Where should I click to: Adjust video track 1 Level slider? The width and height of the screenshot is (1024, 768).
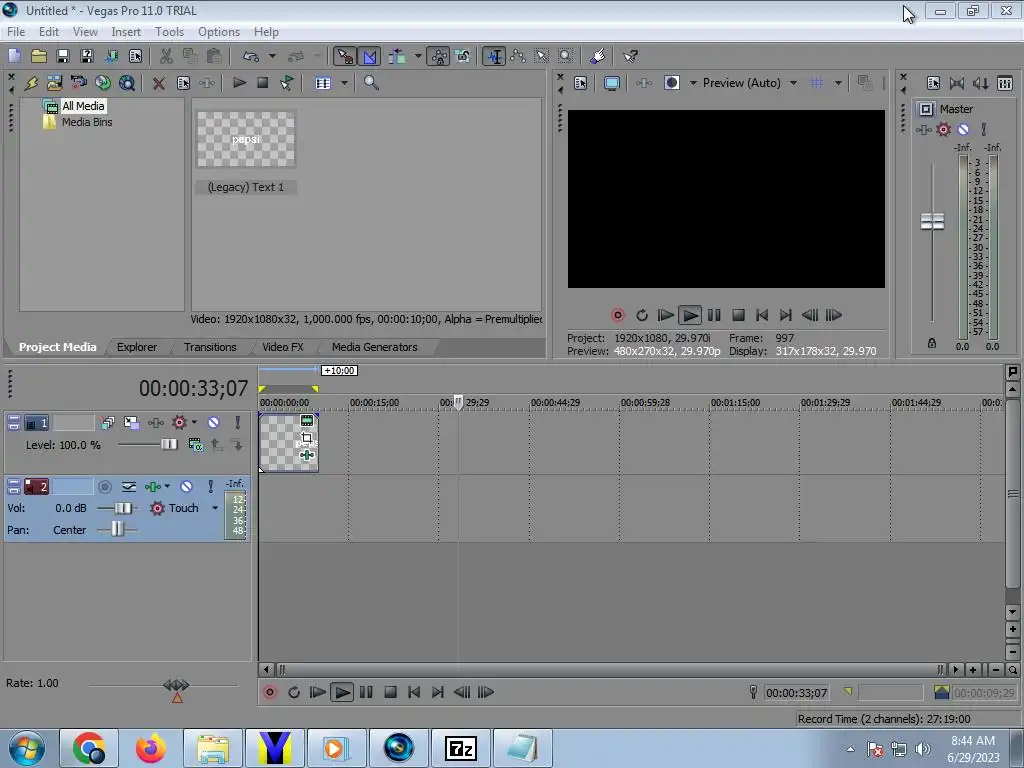(169, 445)
